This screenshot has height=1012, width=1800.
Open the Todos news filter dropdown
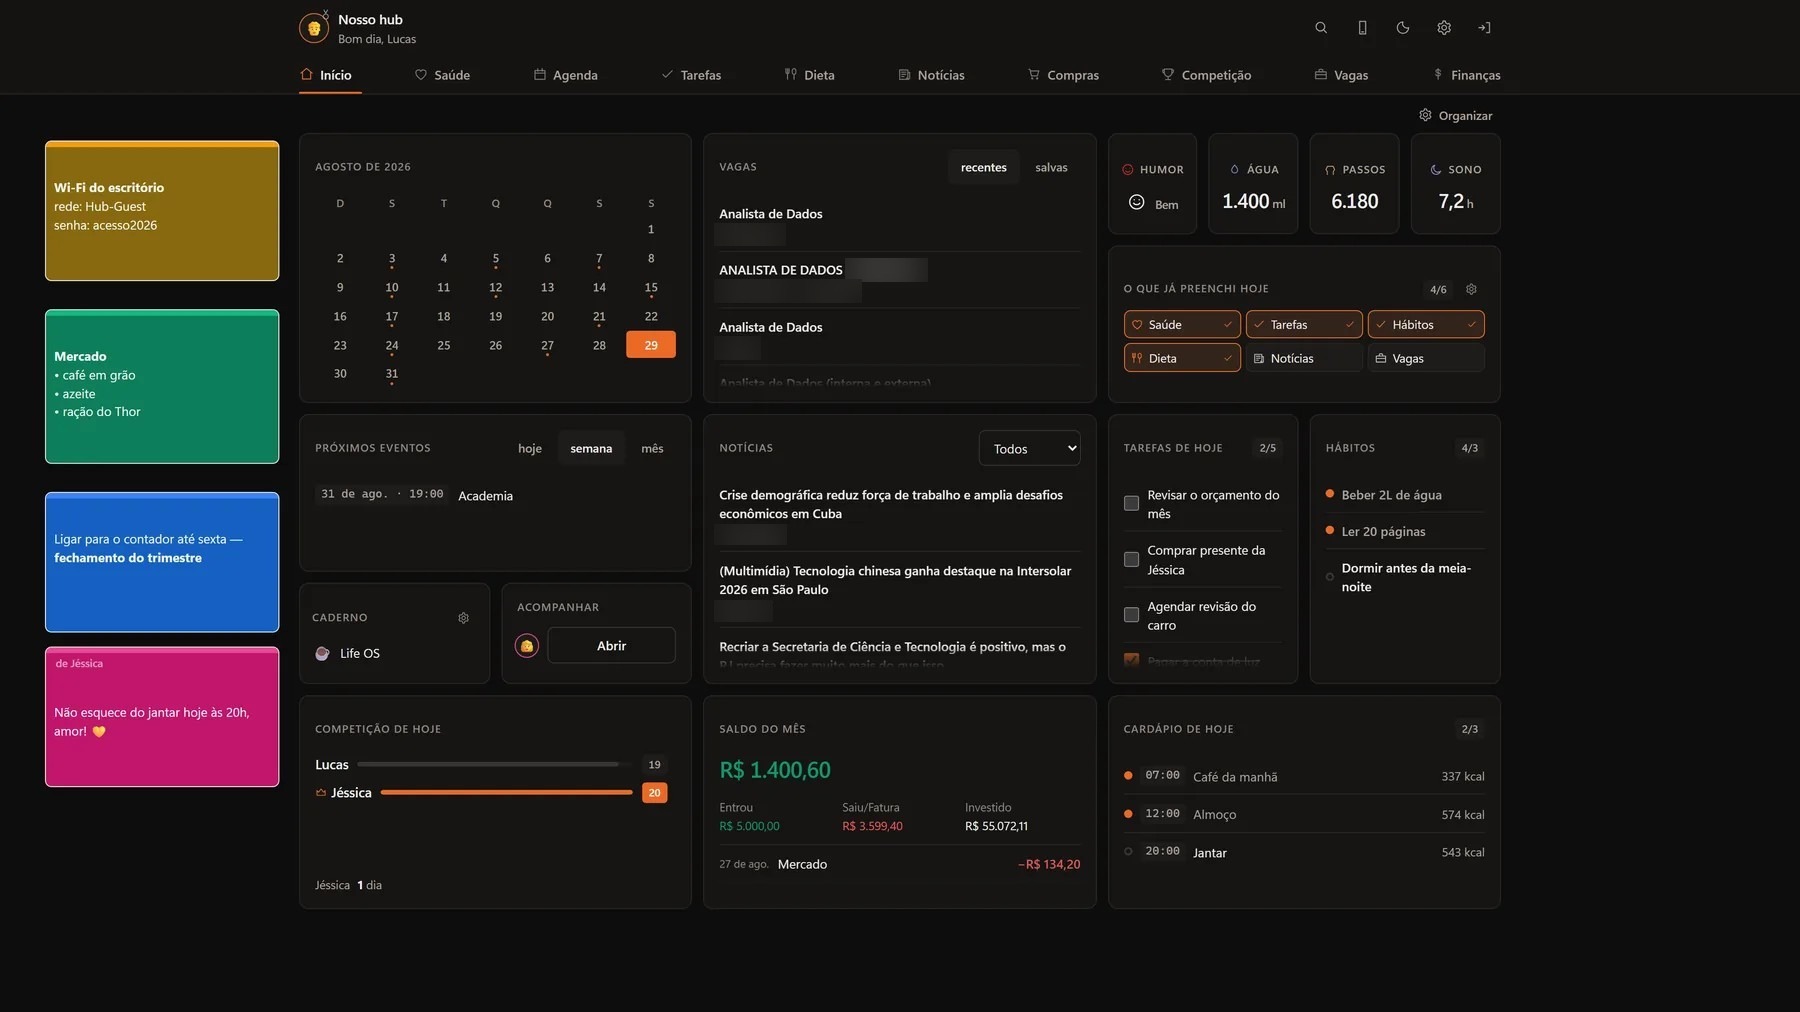1030,449
